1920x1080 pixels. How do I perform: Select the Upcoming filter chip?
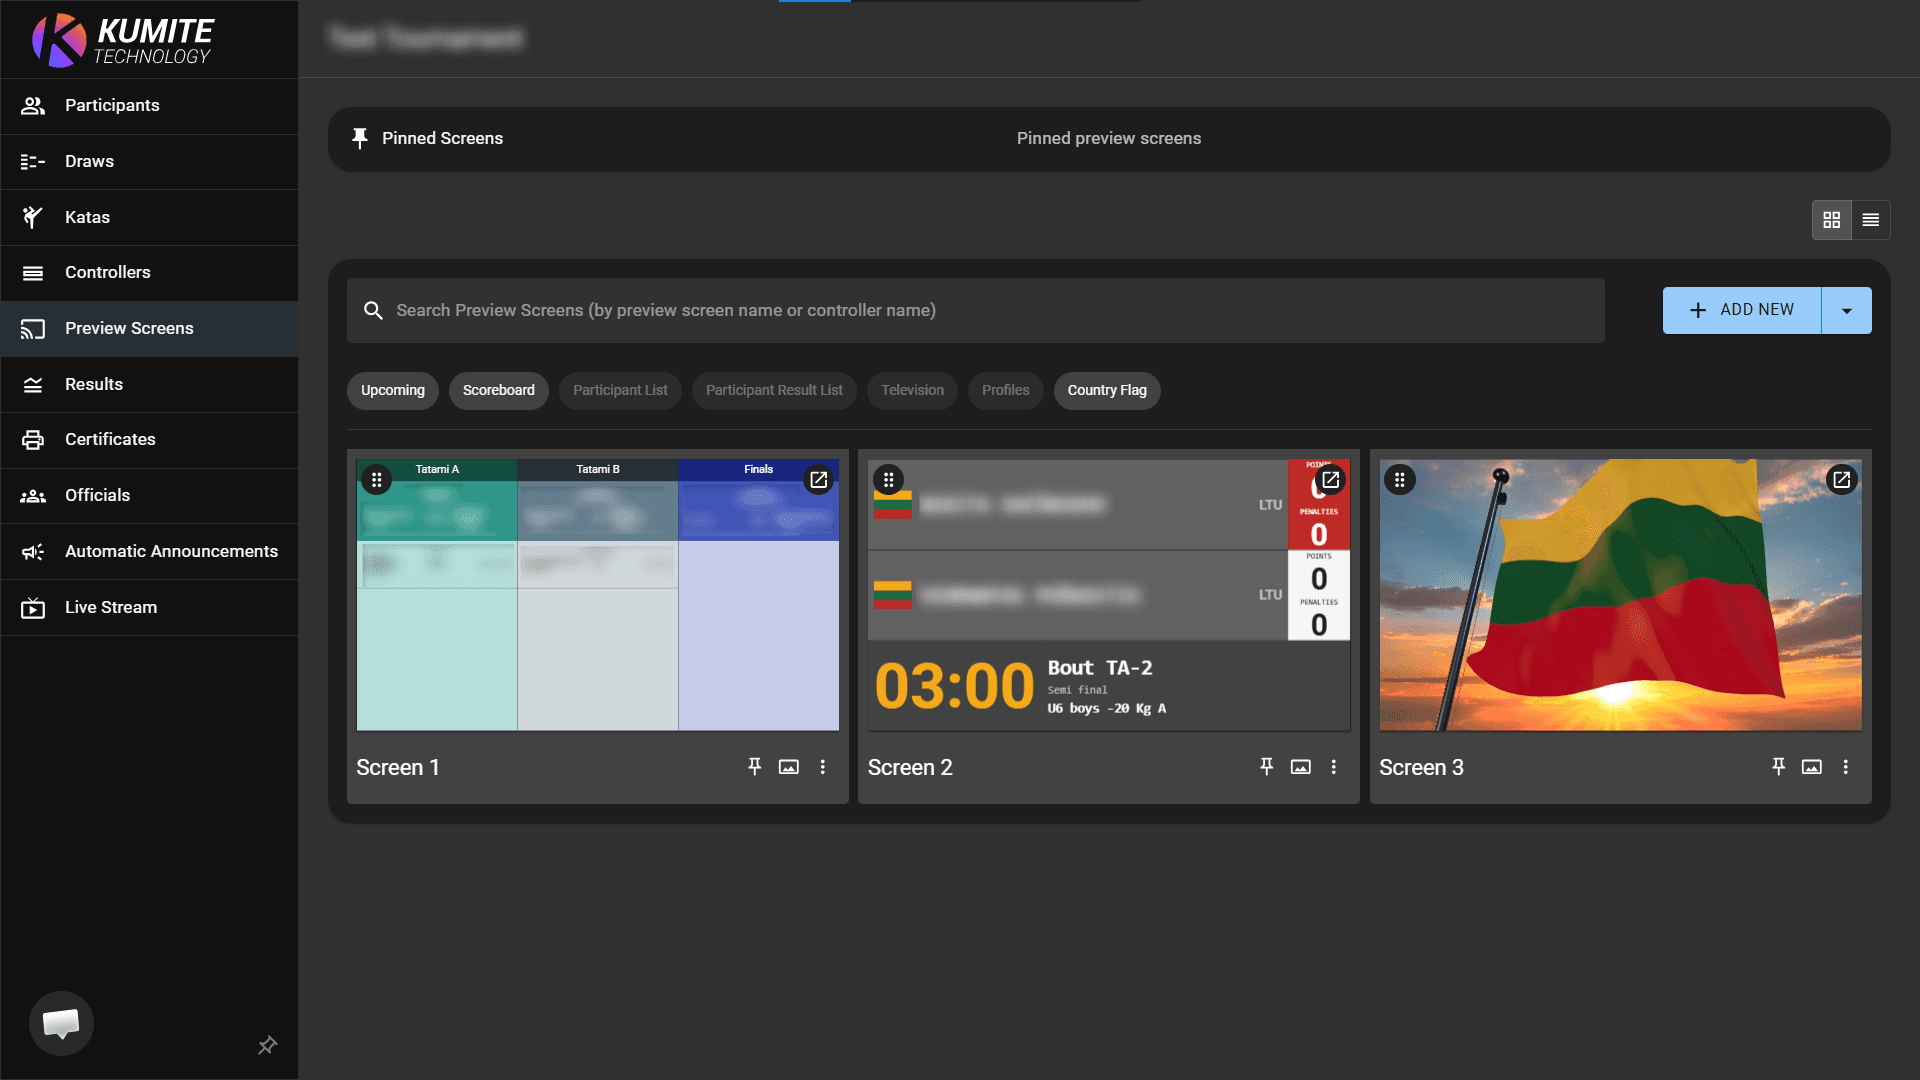pos(392,390)
